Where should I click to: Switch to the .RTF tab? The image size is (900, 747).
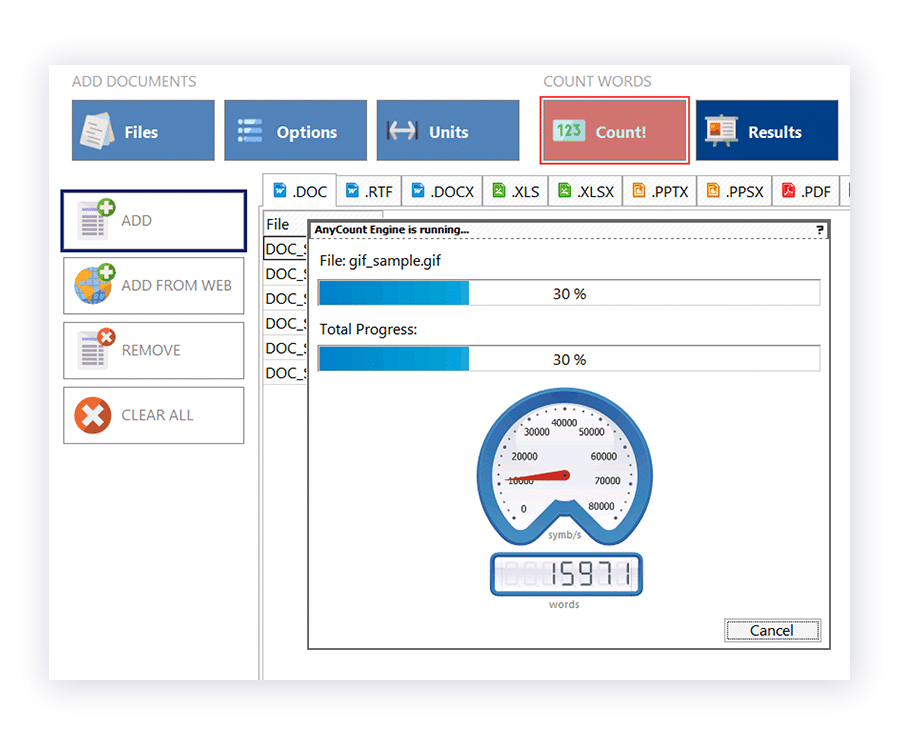370,191
